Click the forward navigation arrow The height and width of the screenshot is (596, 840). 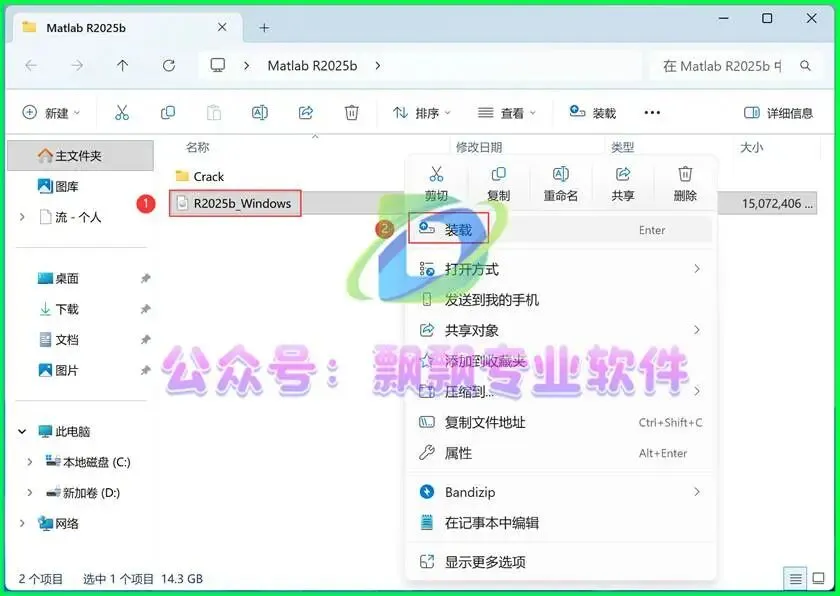[77, 65]
